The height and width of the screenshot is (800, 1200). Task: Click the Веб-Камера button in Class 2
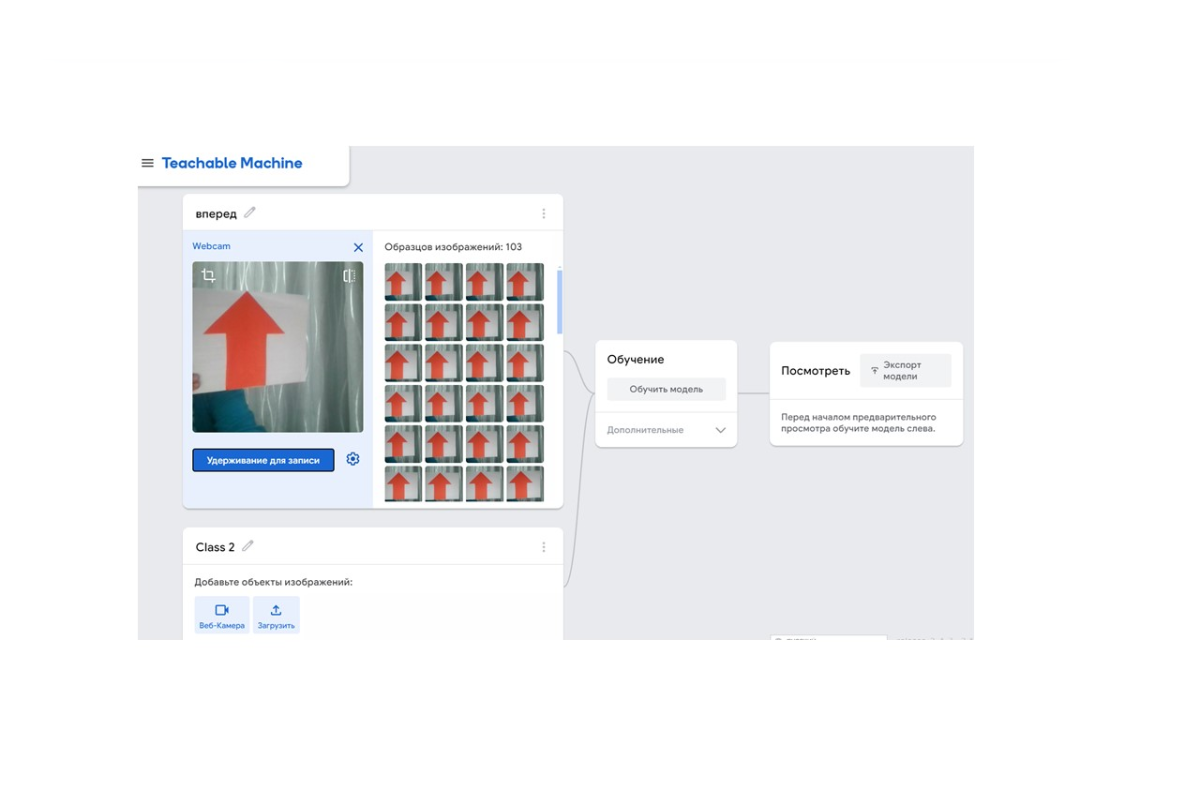pos(222,615)
